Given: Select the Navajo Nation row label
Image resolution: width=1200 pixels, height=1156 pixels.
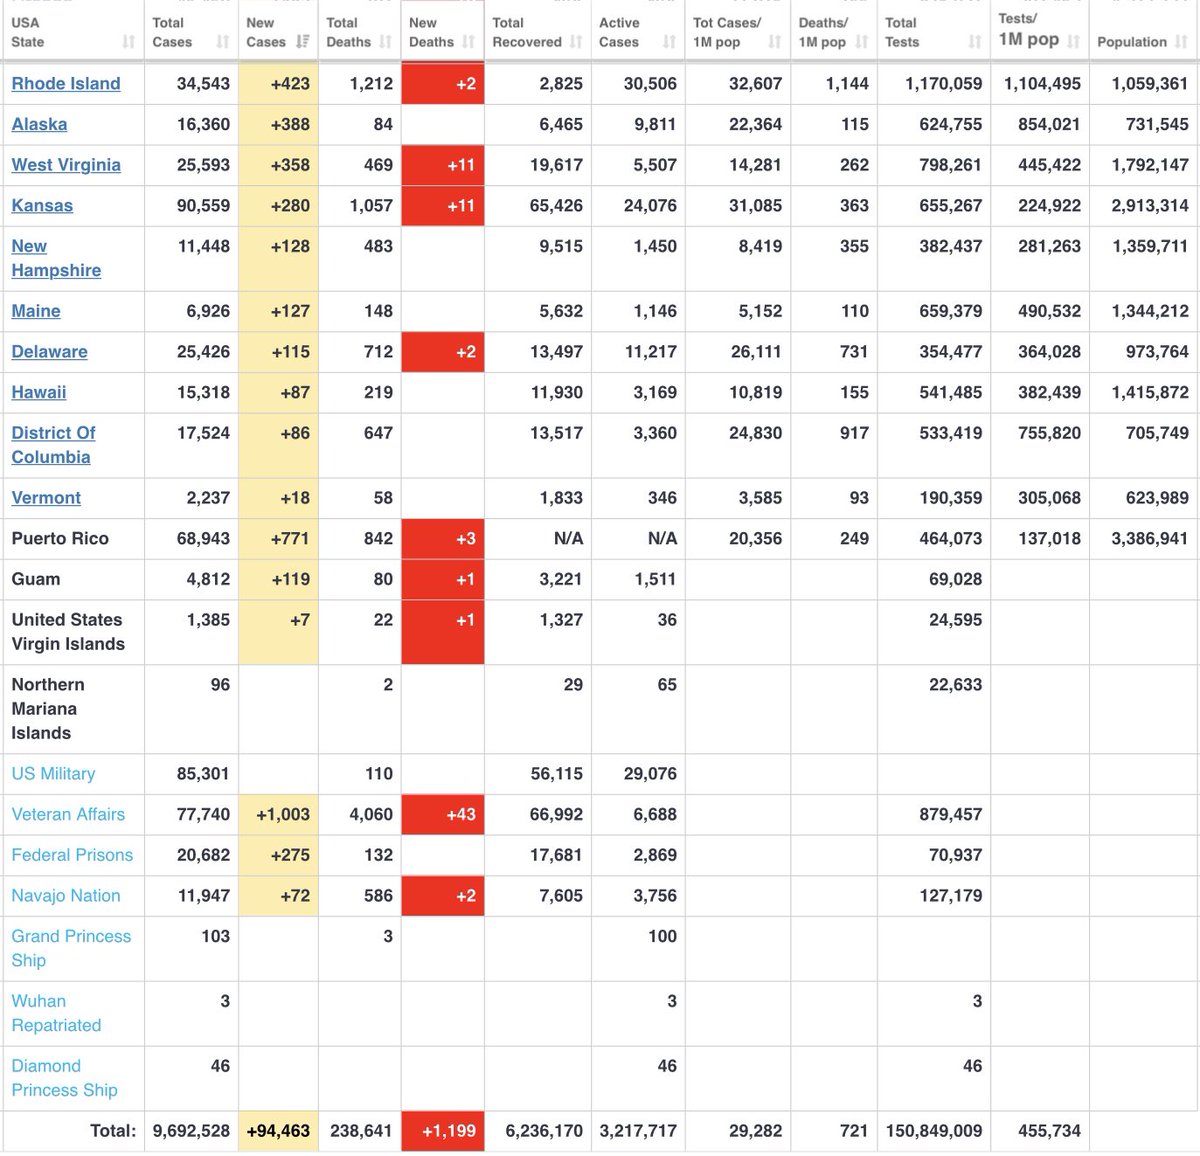Looking at the screenshot, I should [66, 896].
